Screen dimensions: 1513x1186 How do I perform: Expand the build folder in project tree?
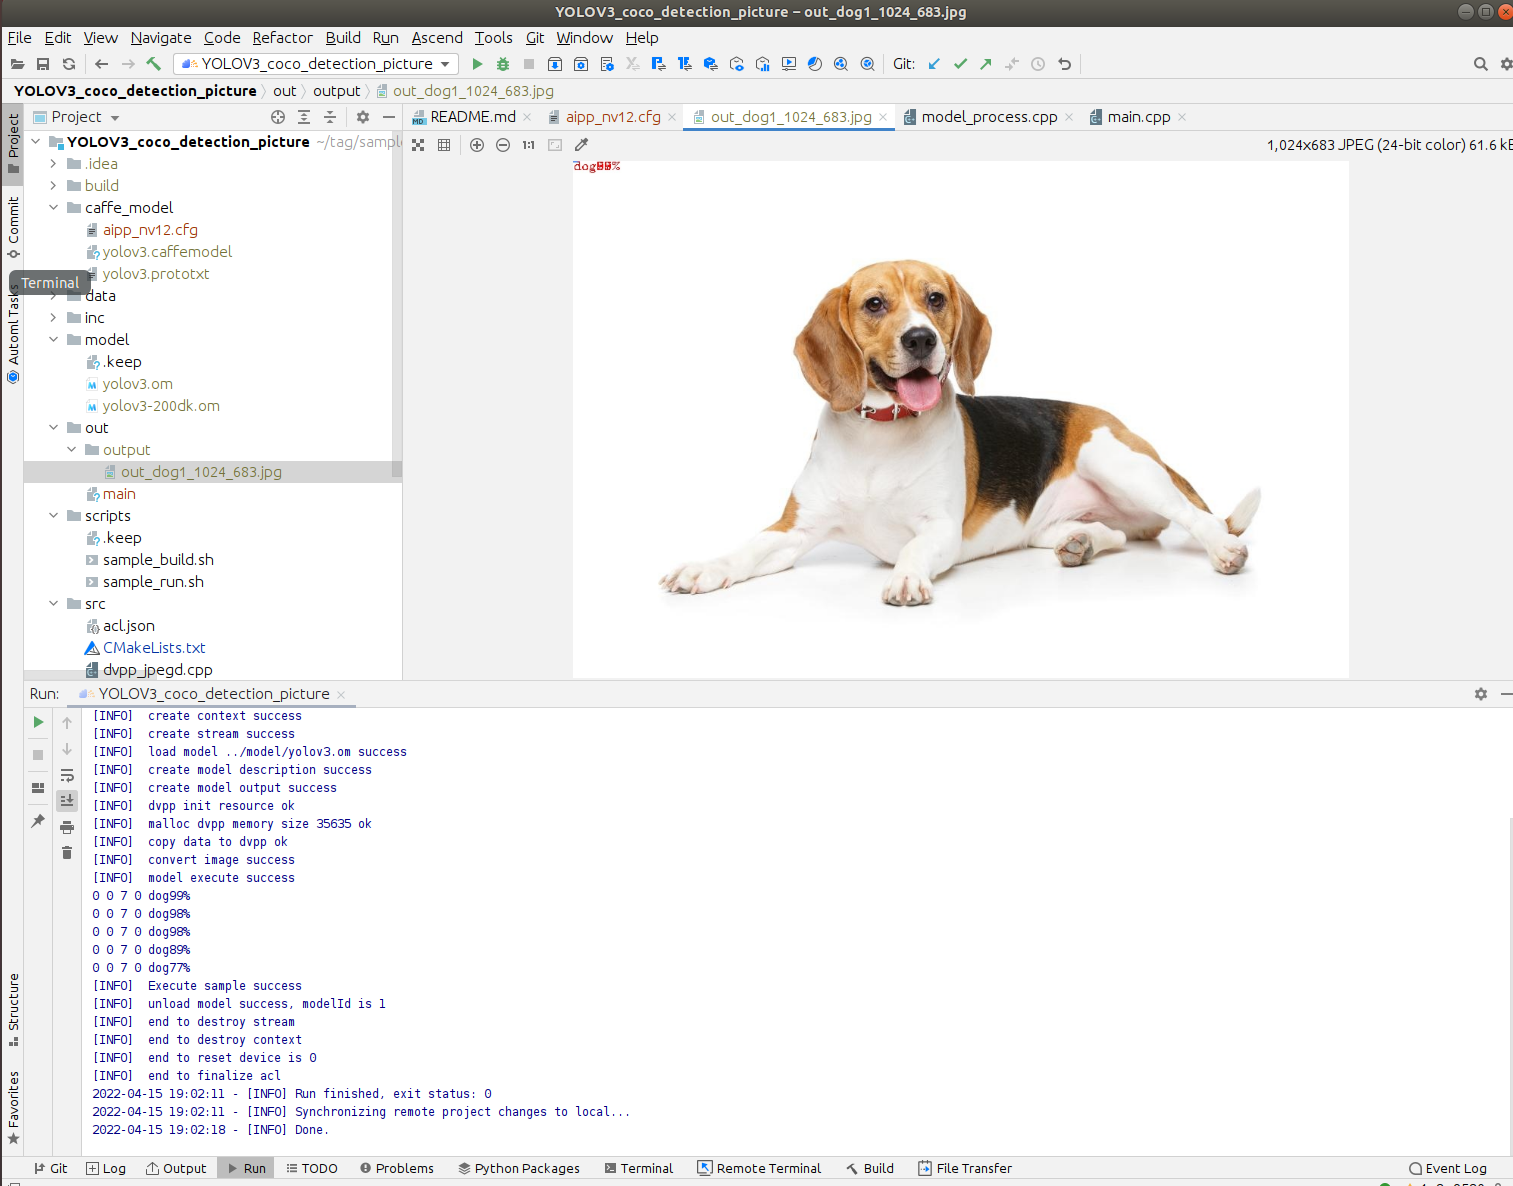point(53,186)
